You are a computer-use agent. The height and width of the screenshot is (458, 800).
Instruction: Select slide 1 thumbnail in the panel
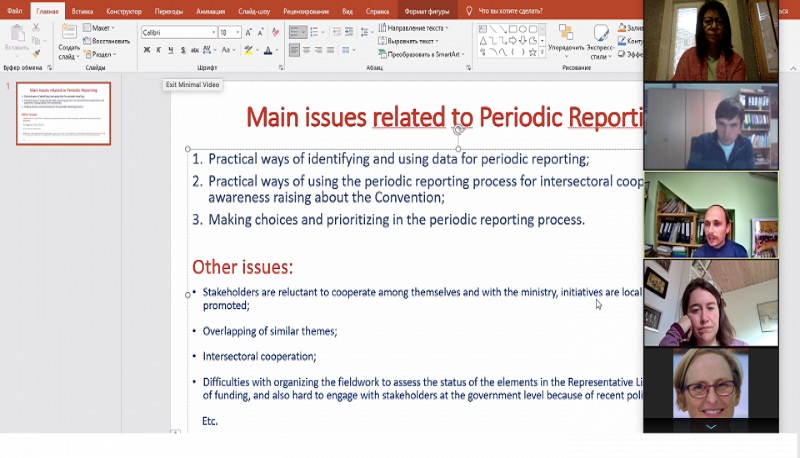(x=63, y=113)
